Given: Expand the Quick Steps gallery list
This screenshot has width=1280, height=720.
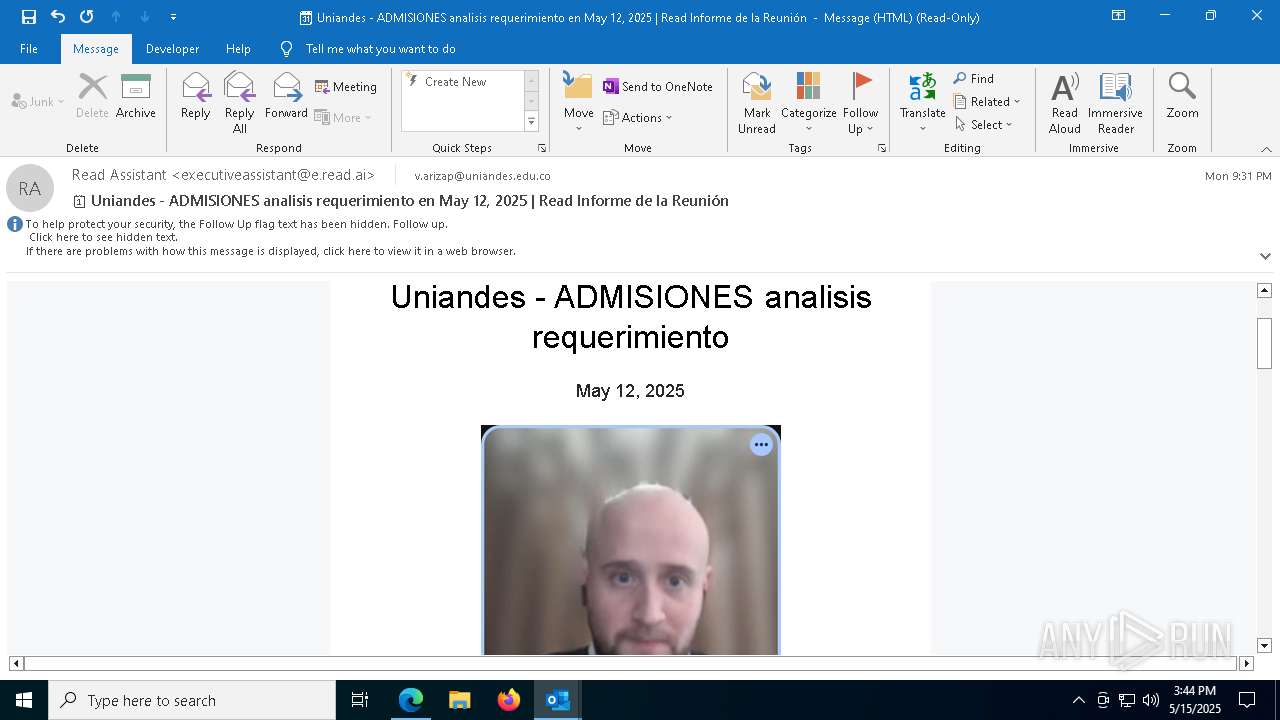Looking at the screenshot, I should tap(531, 122).
